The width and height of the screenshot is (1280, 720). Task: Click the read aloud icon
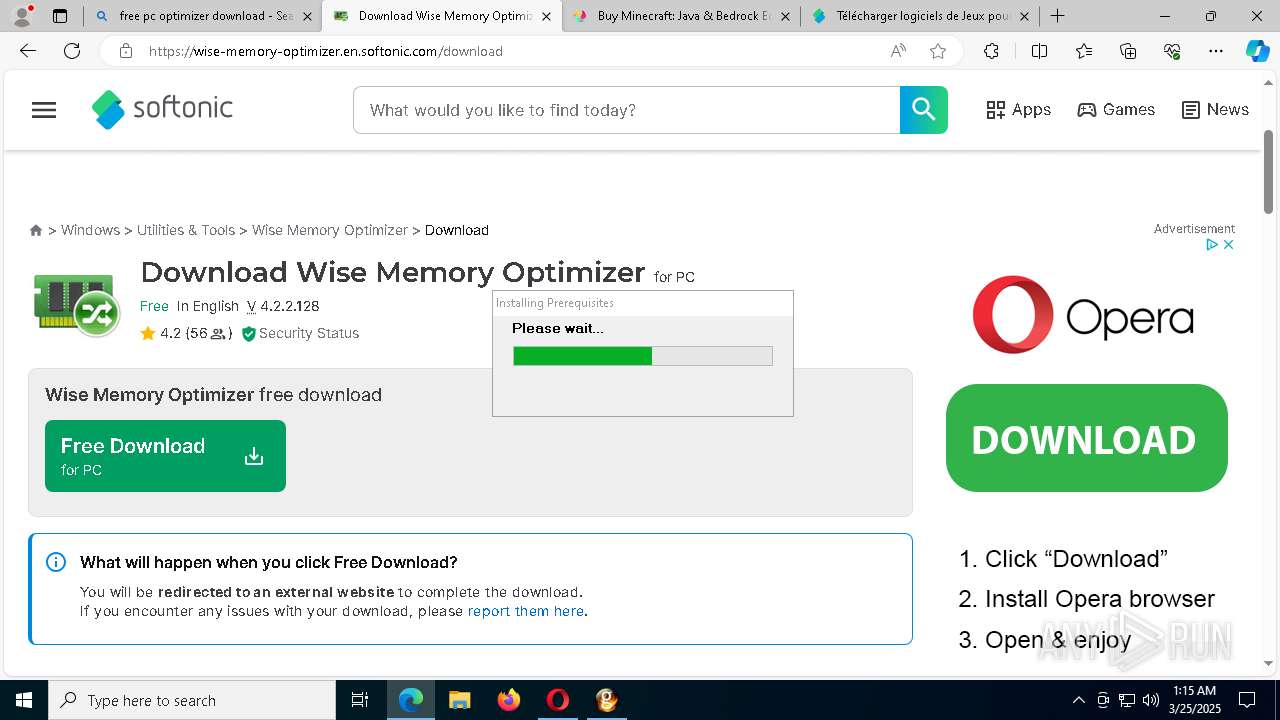[x=898, y=51]
